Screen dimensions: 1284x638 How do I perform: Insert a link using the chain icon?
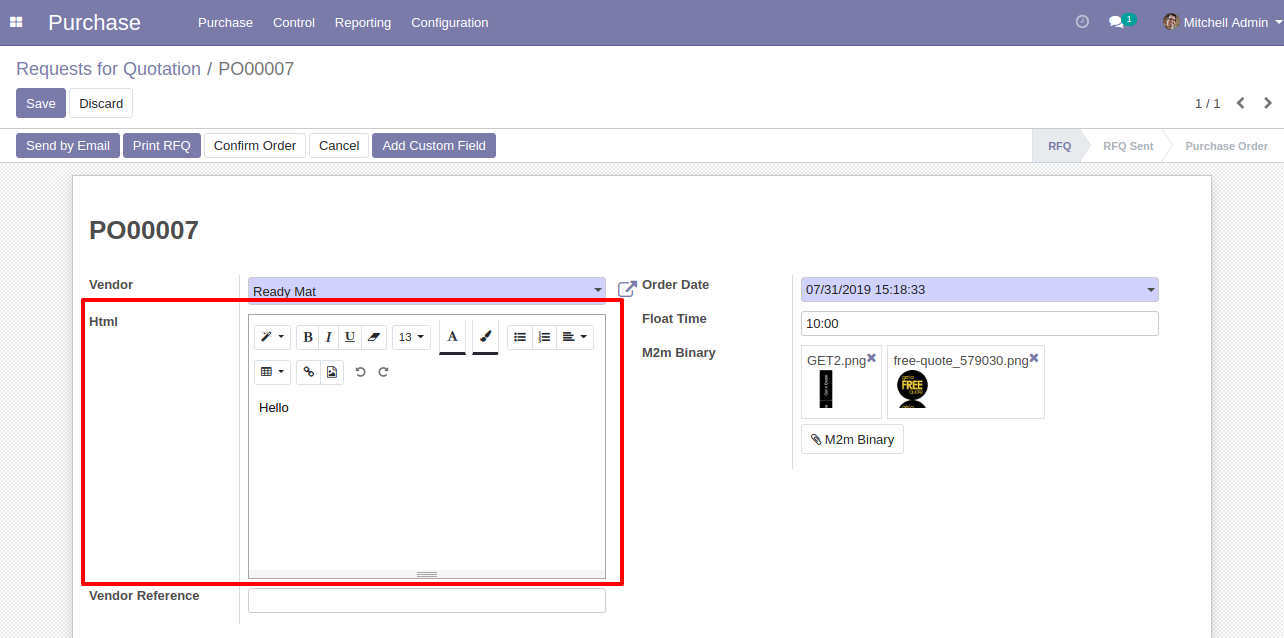coord(308,372)
